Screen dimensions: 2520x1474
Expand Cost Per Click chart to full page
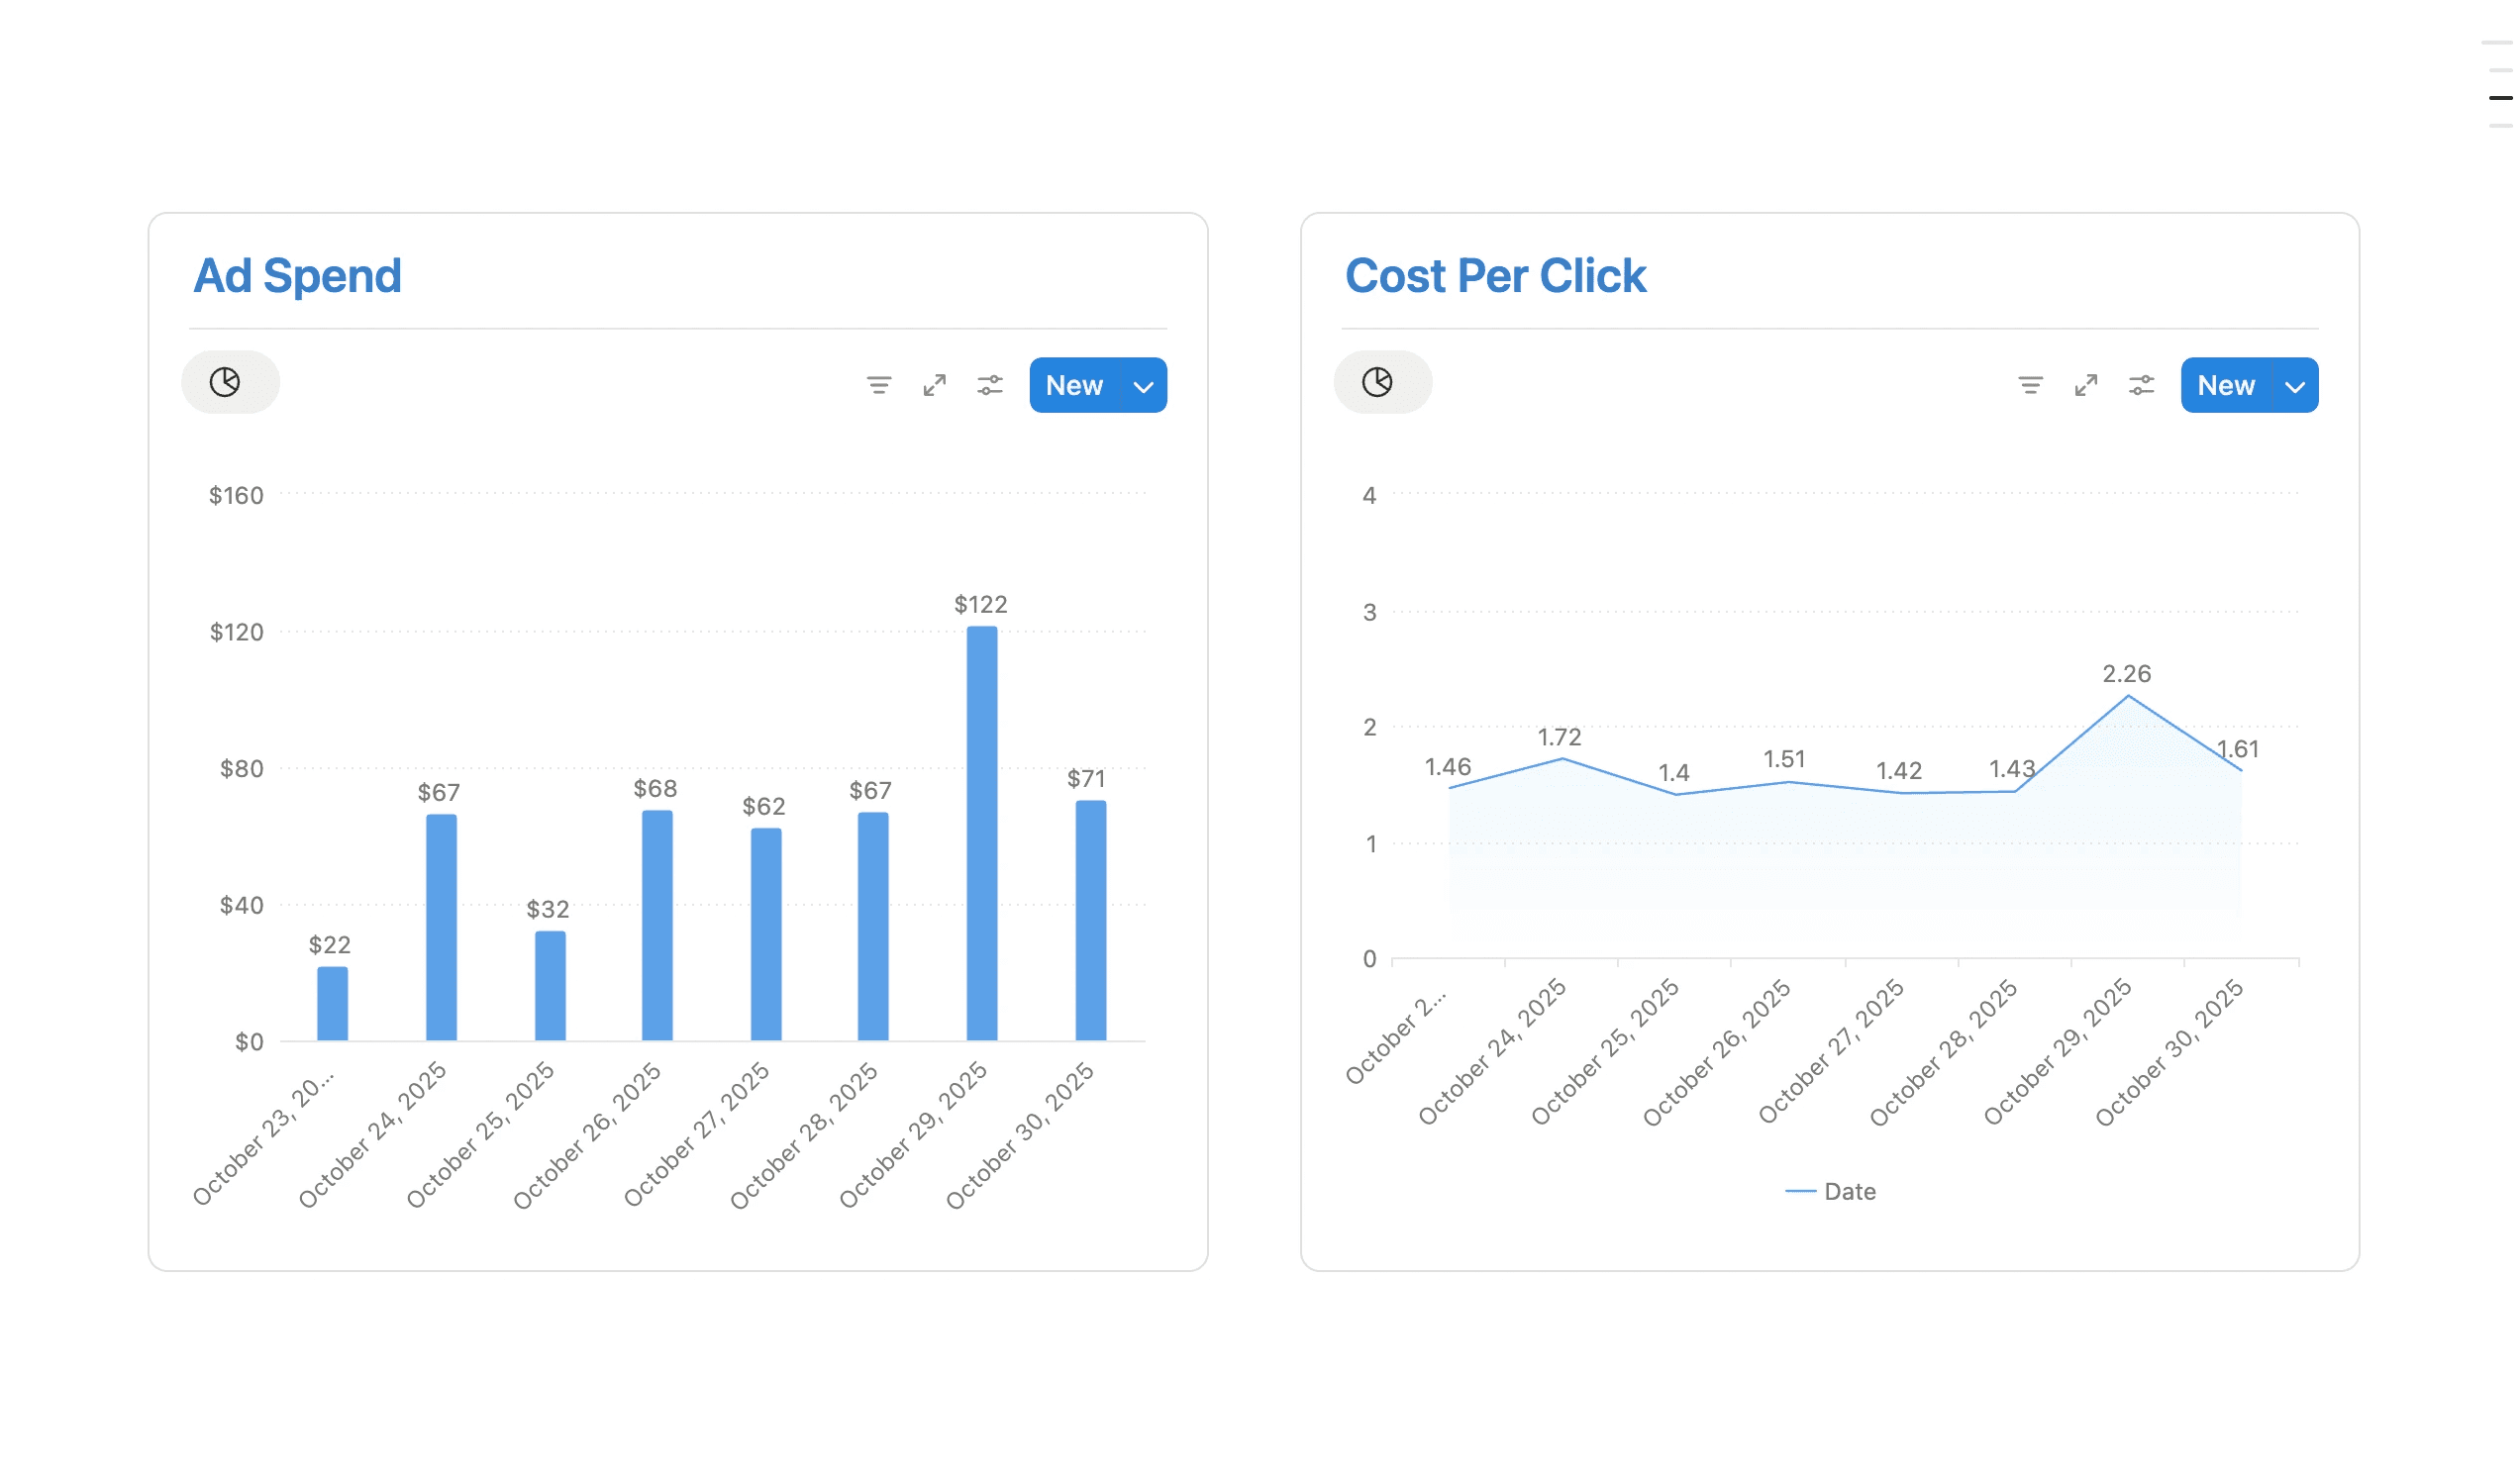pos(2087,386)
